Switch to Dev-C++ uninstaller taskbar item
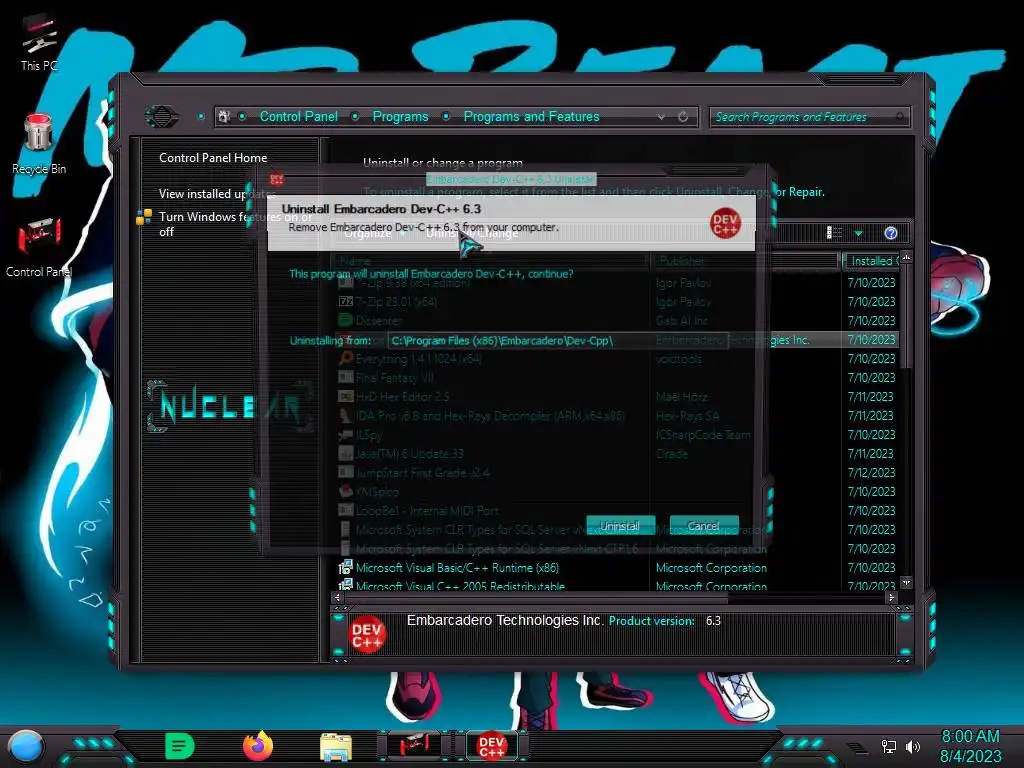Image resolution: width=1024 pixels, height=768 pixels. click(x=491, y=746)
